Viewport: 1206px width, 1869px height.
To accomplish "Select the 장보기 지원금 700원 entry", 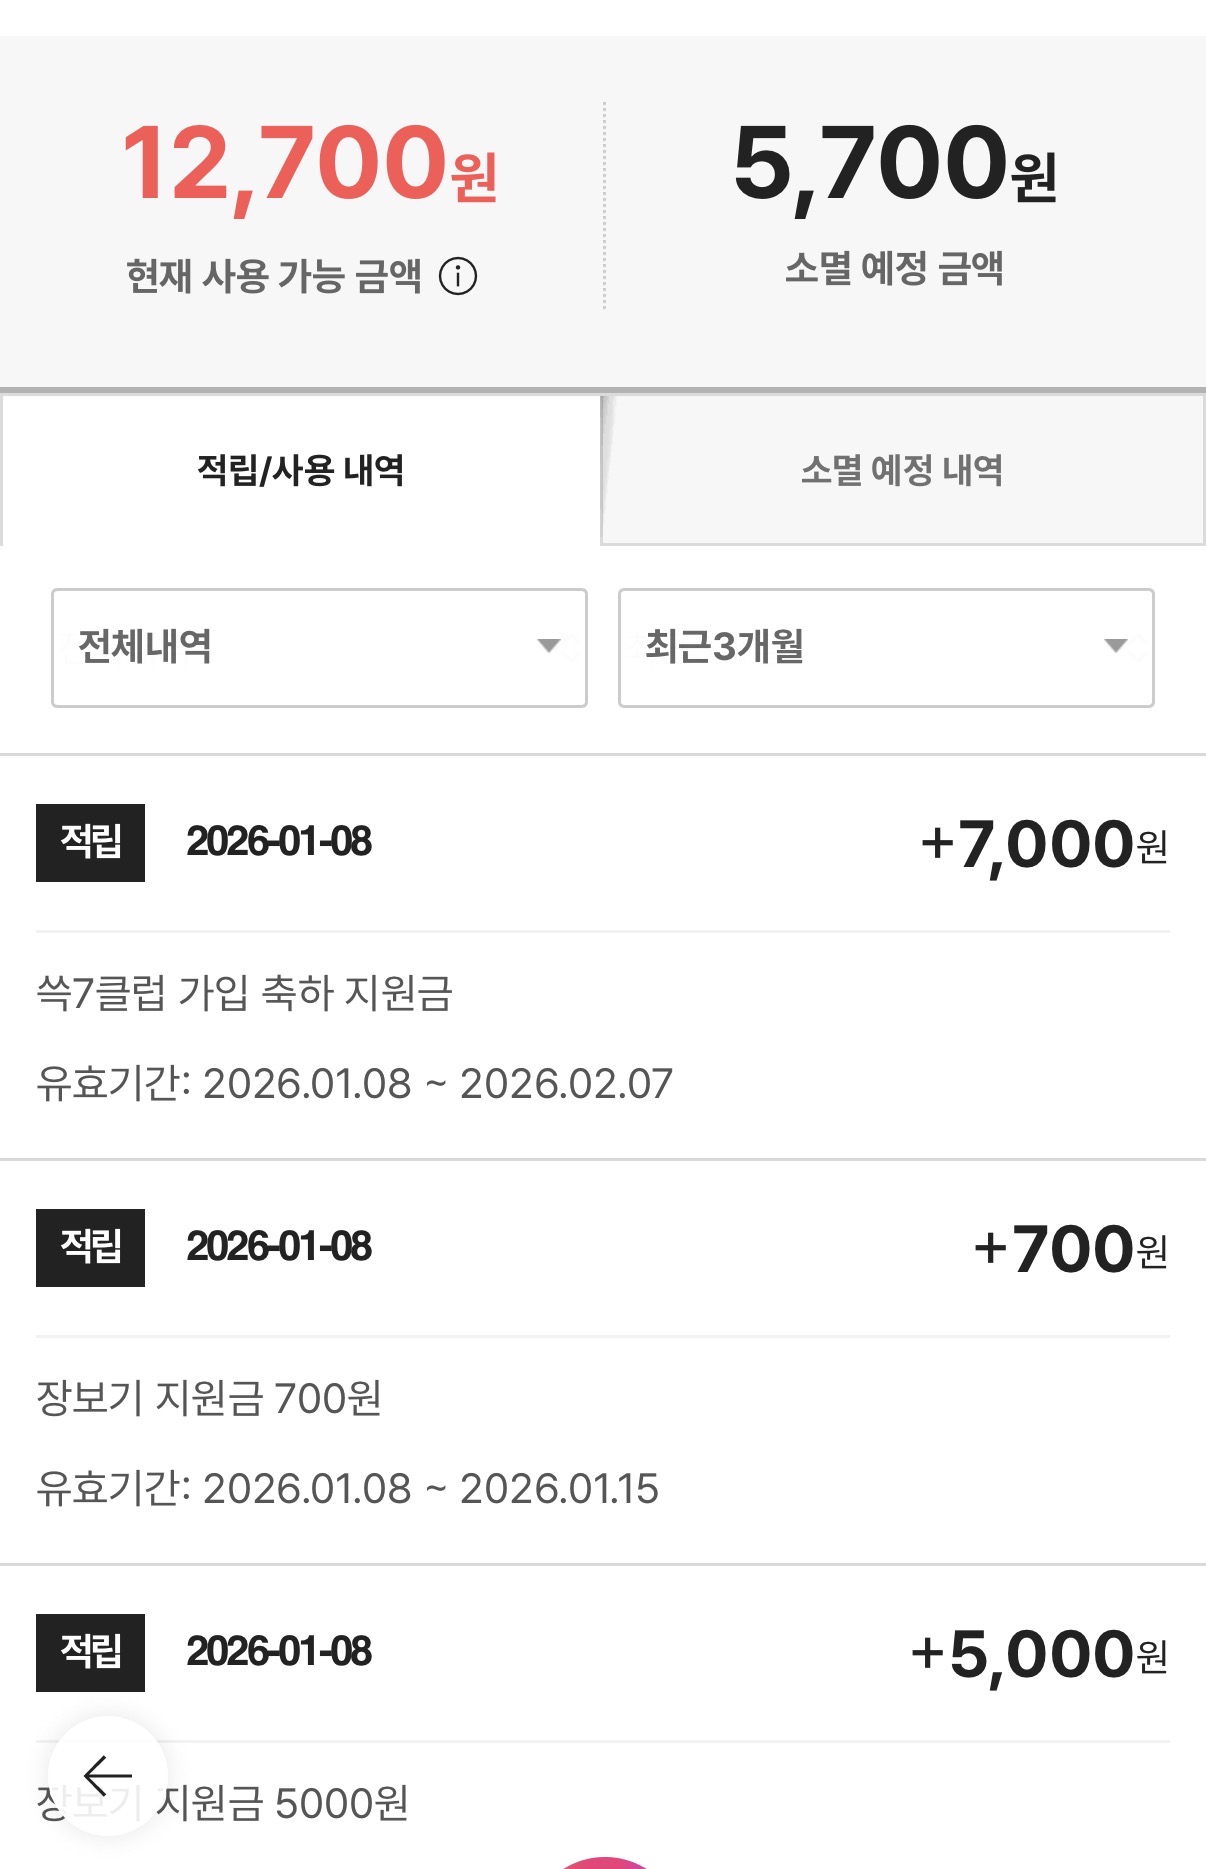I will (209, 1398).
